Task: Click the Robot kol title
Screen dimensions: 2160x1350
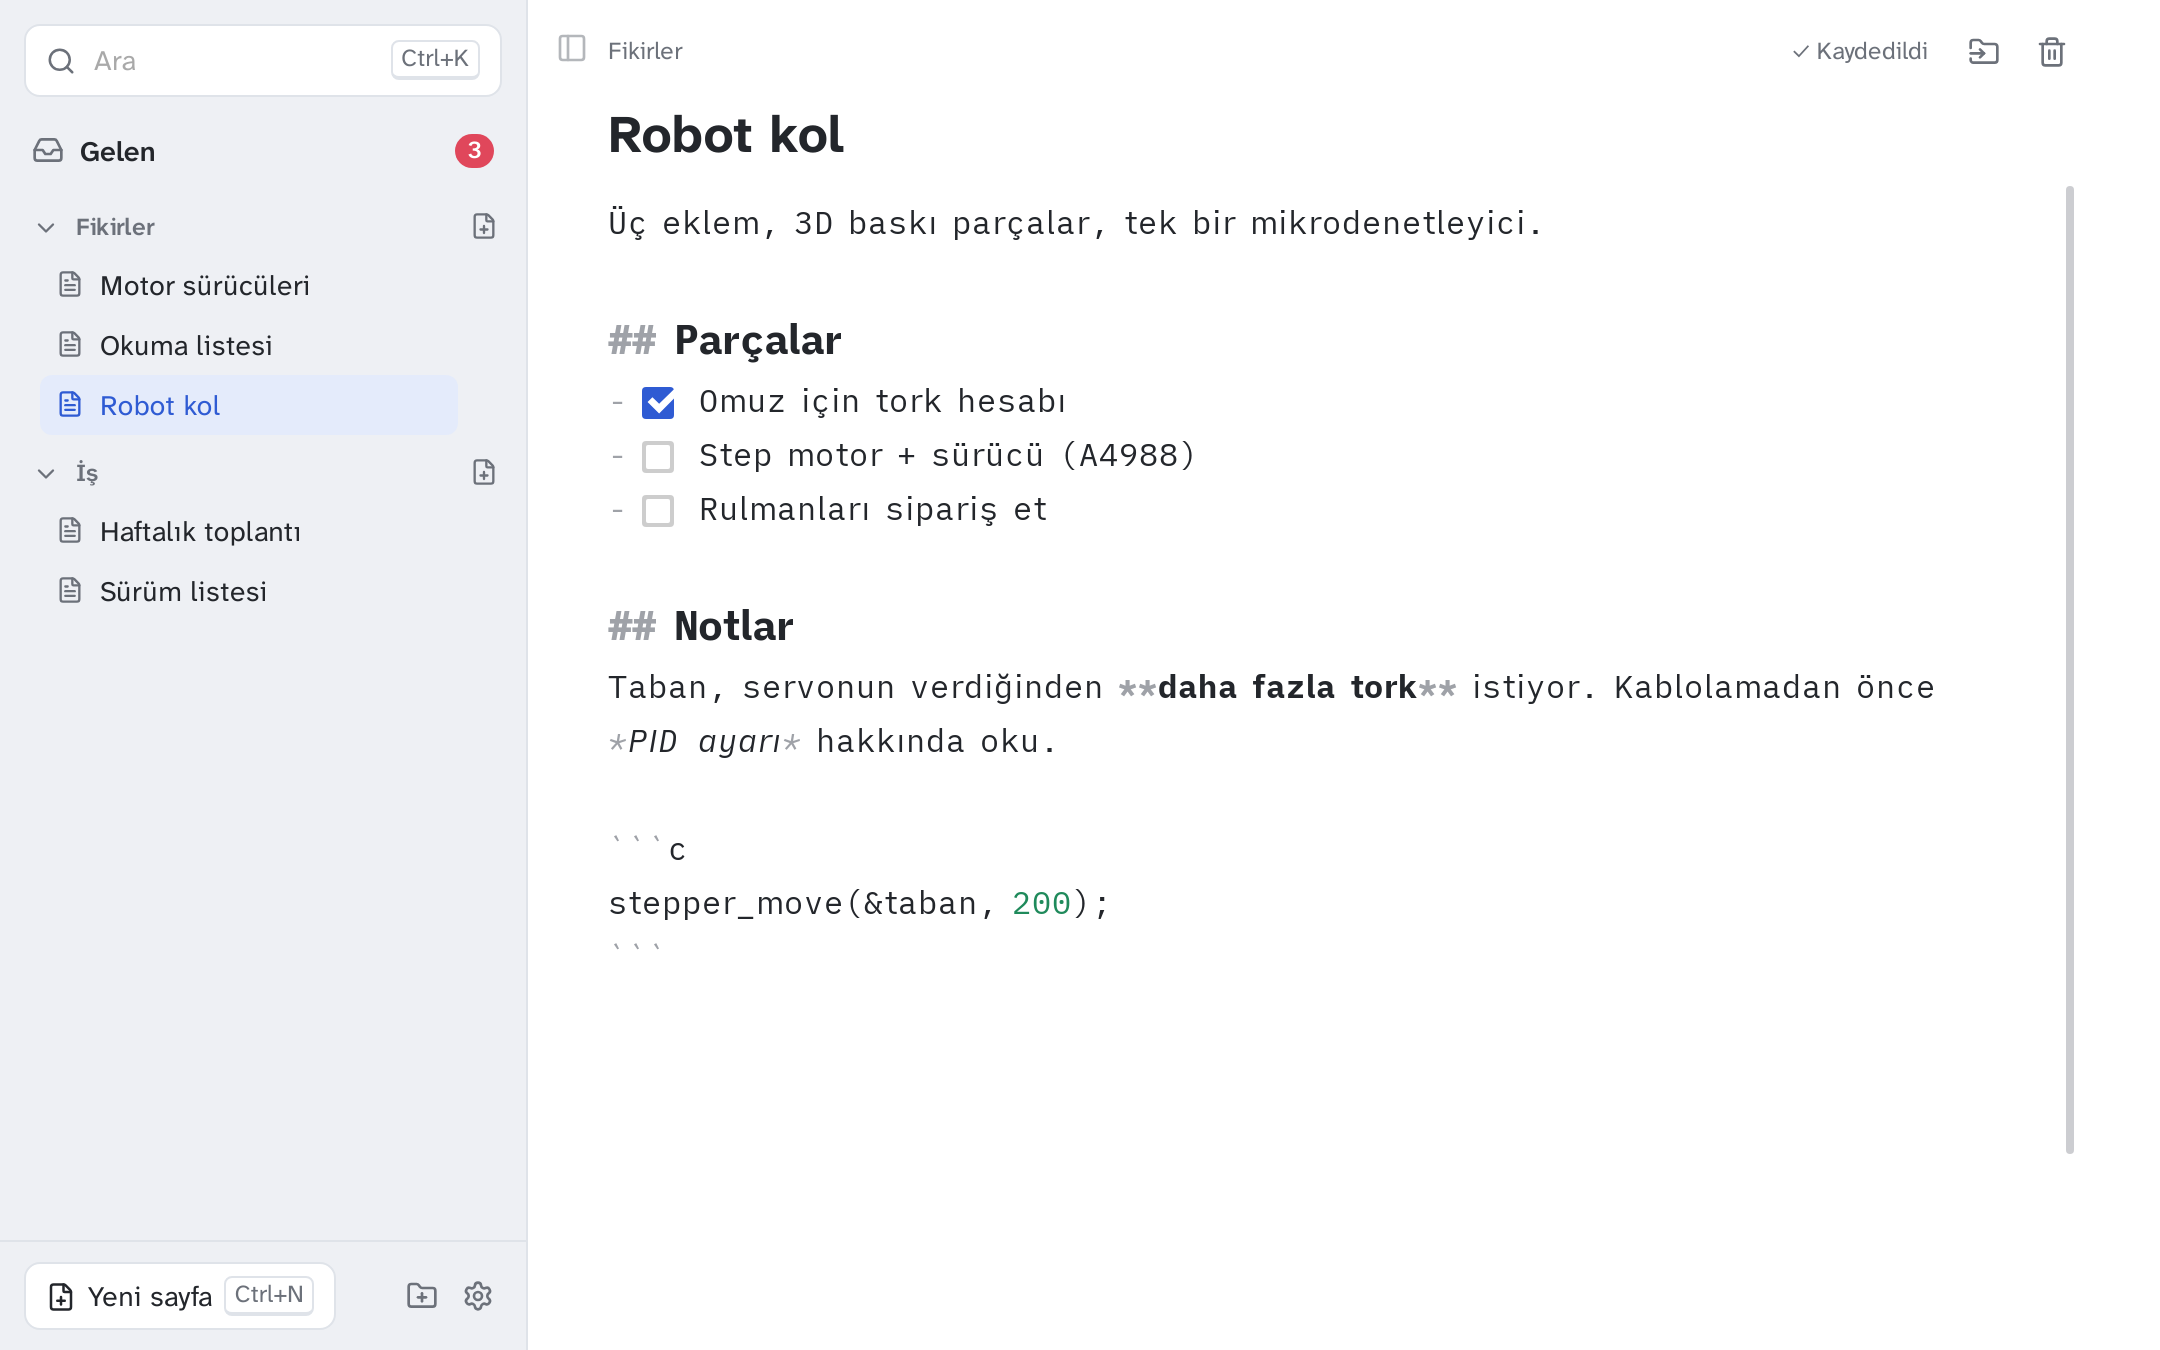Action: pos(726,135)
